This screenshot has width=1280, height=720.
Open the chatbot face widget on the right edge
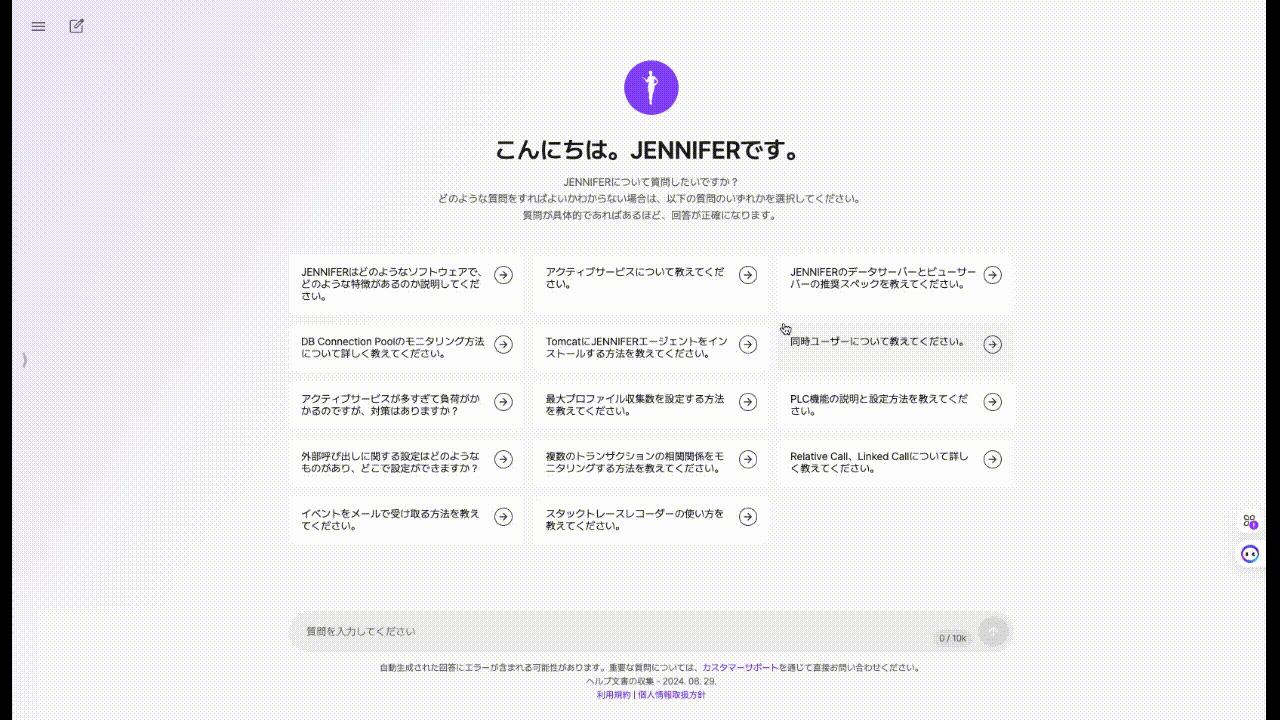tap(1250, 554)
